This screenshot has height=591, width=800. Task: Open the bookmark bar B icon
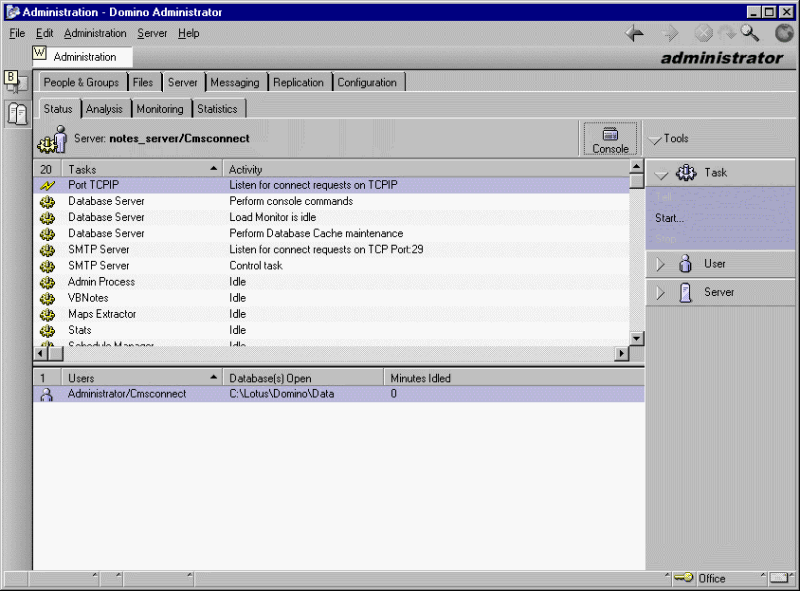coord(16,82)
